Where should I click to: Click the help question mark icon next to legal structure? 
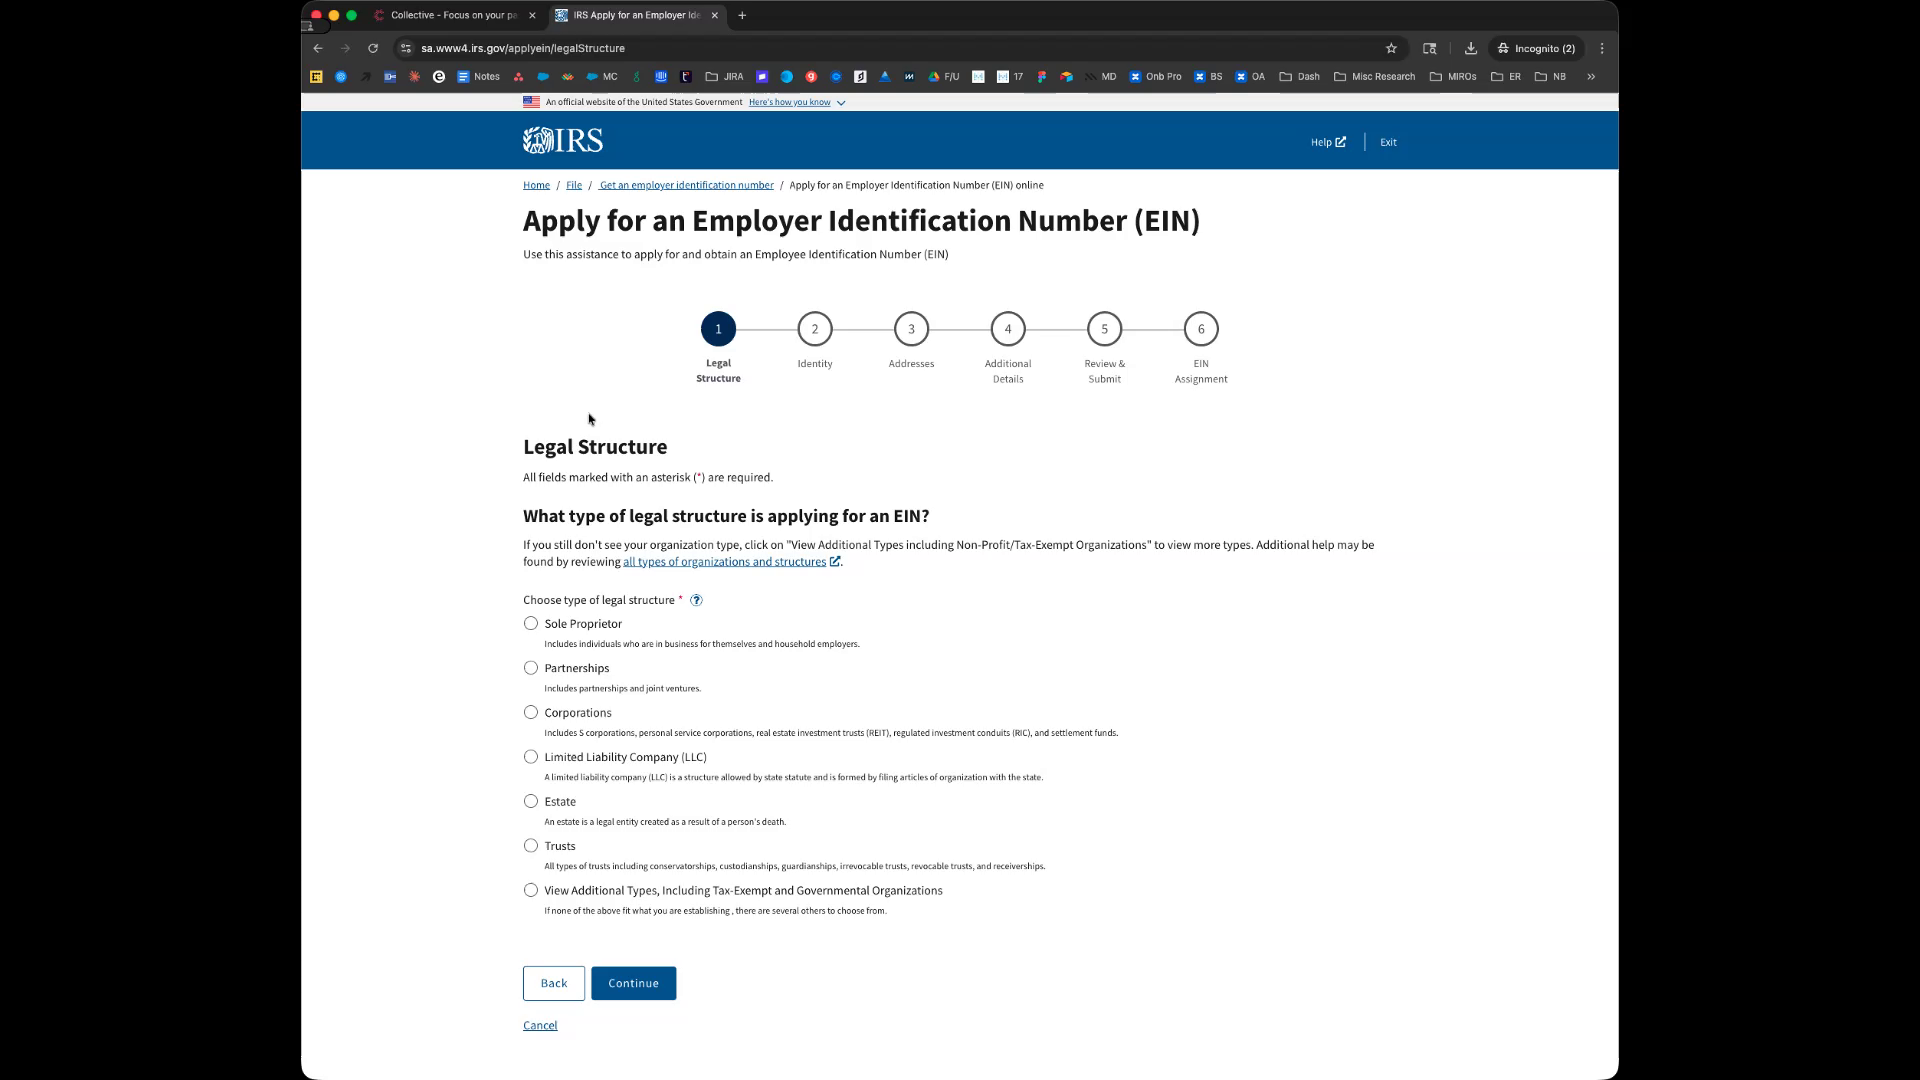tap(696, 600)
